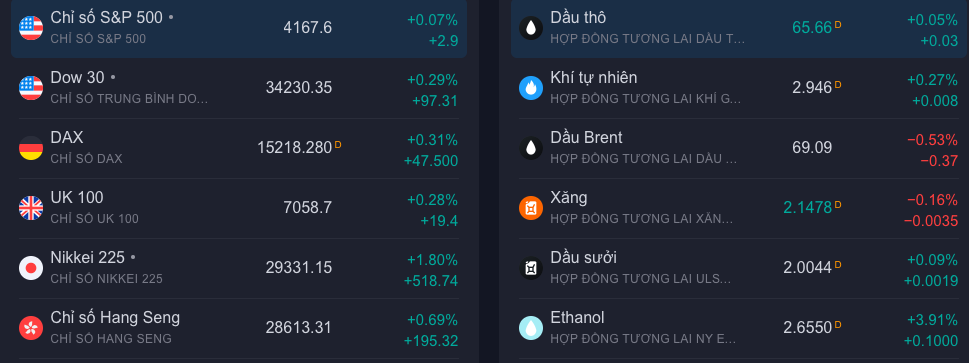
Task: Click the orange fuel can icon for Xăng
Action: click(x=531, y=208)
